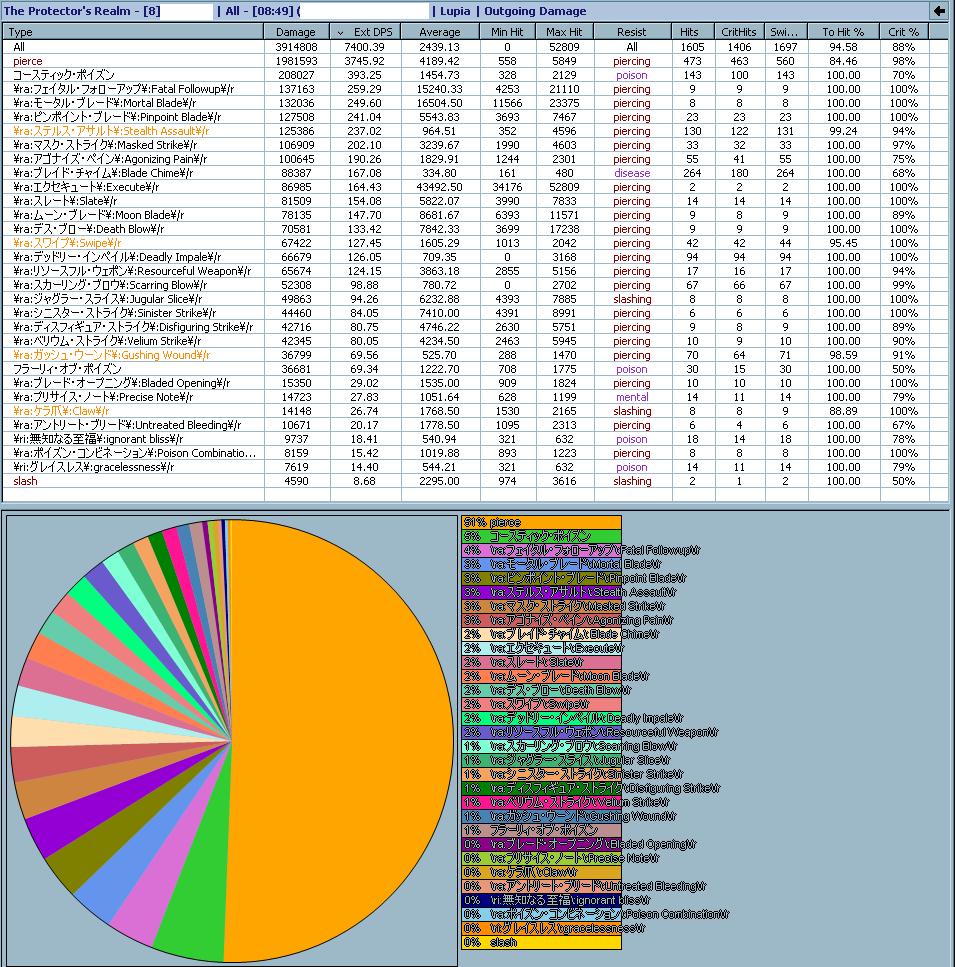Select the ignorant bliss row

coord(475,439)
